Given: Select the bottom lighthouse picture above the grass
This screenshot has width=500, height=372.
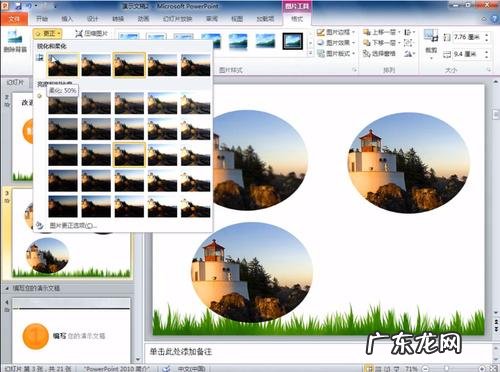Looking at the screenshot, I should pyautogui.click(x=252, y=272).
